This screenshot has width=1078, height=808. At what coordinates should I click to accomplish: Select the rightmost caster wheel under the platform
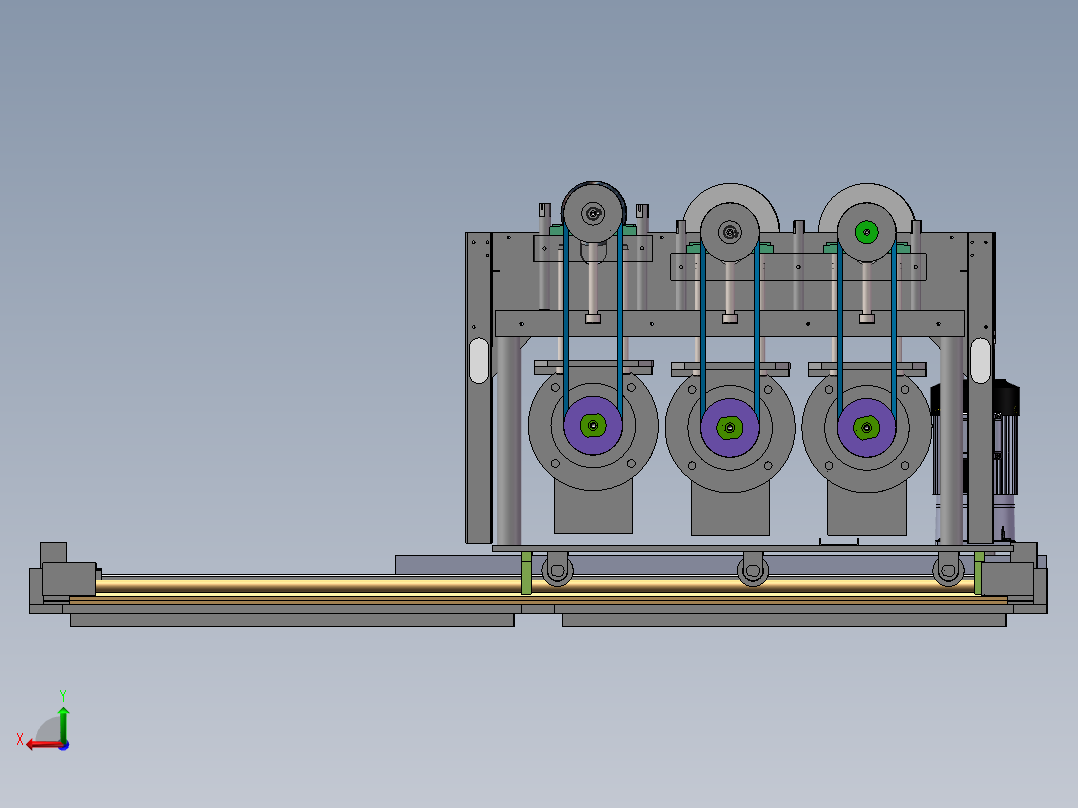coord(948,571)
